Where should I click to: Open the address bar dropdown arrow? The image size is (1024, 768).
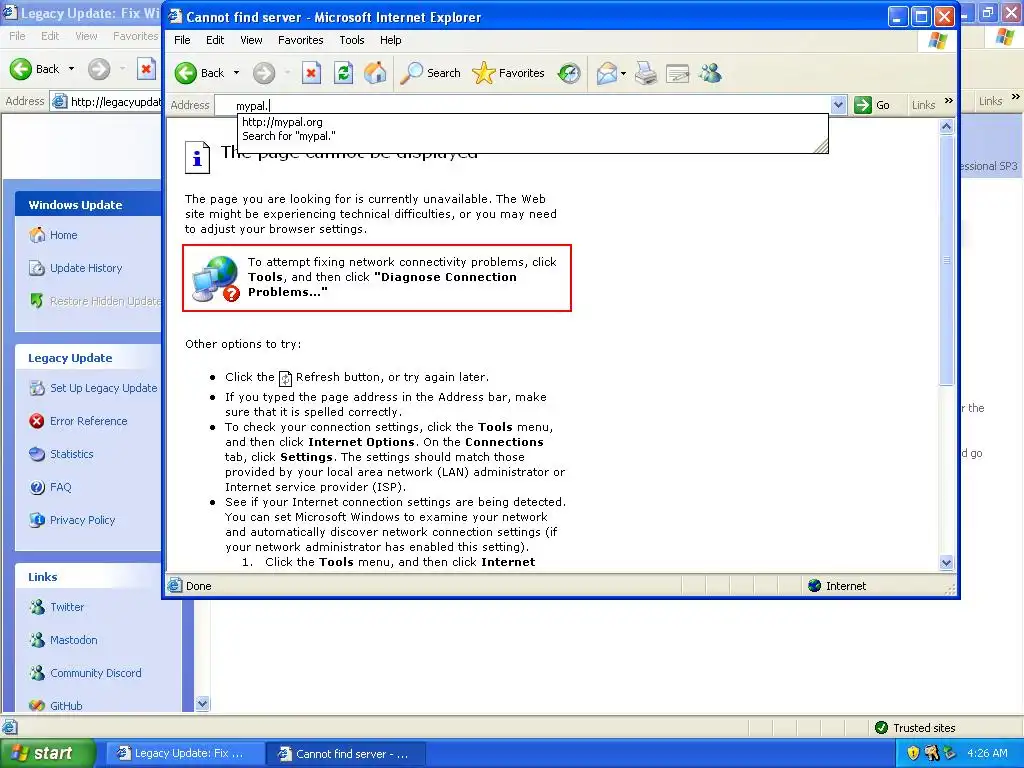839,104
